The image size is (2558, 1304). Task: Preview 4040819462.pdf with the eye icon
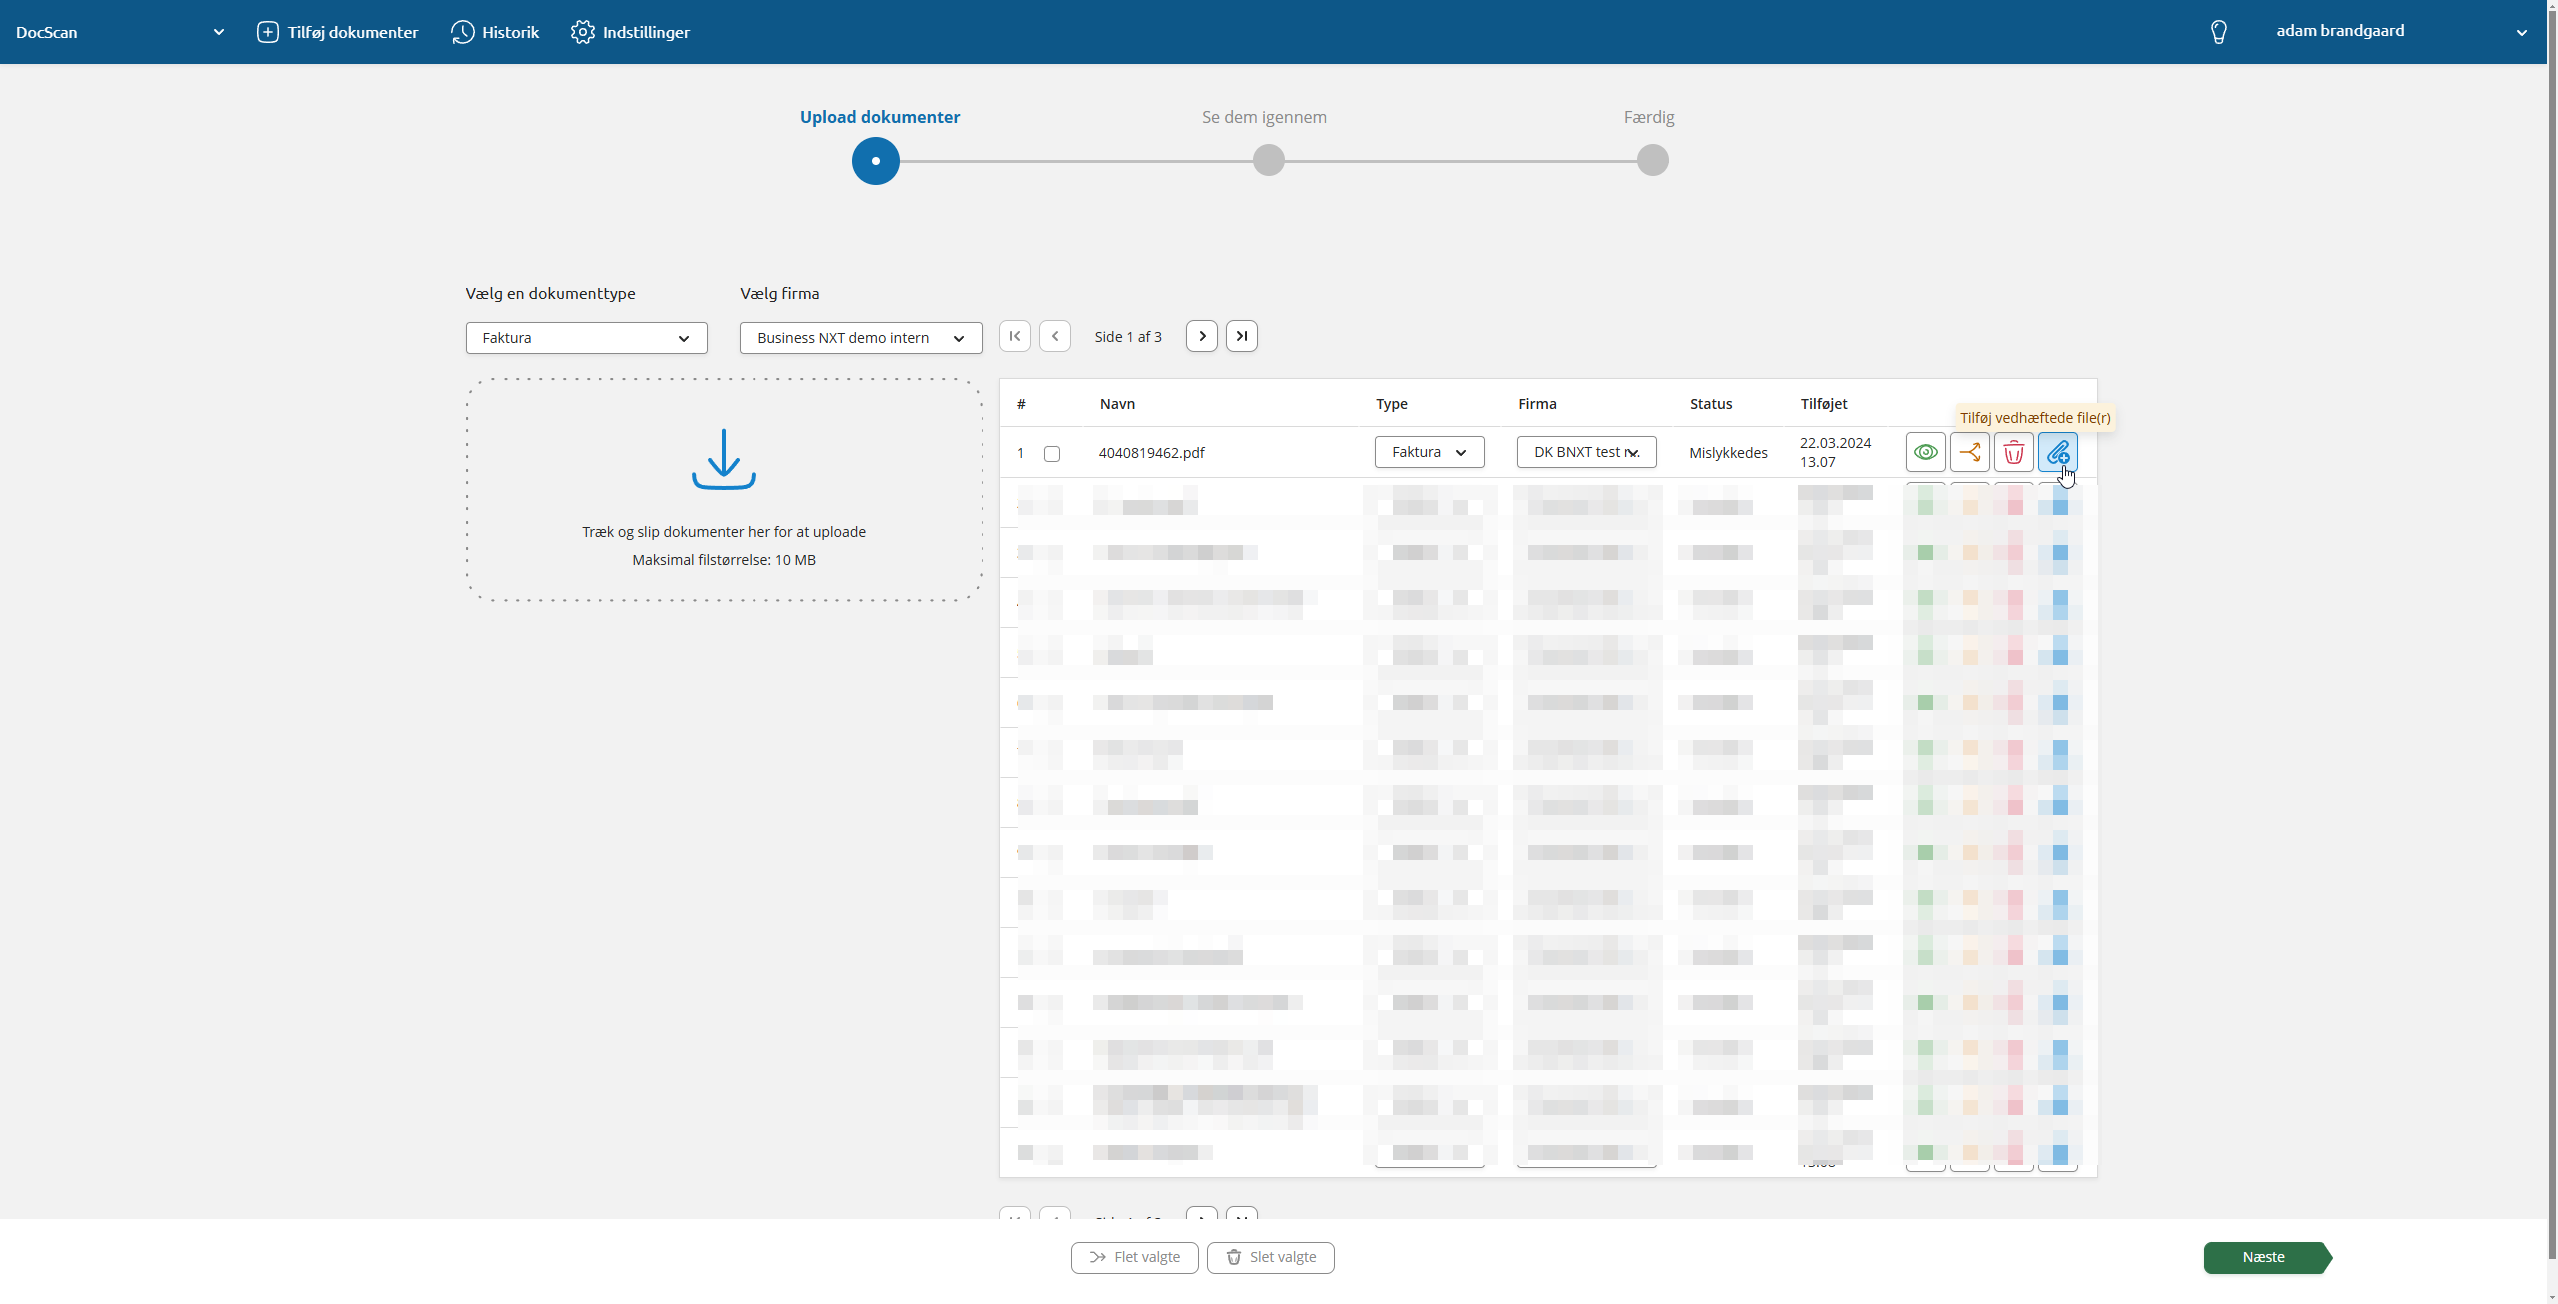(x=1925, y=453)
